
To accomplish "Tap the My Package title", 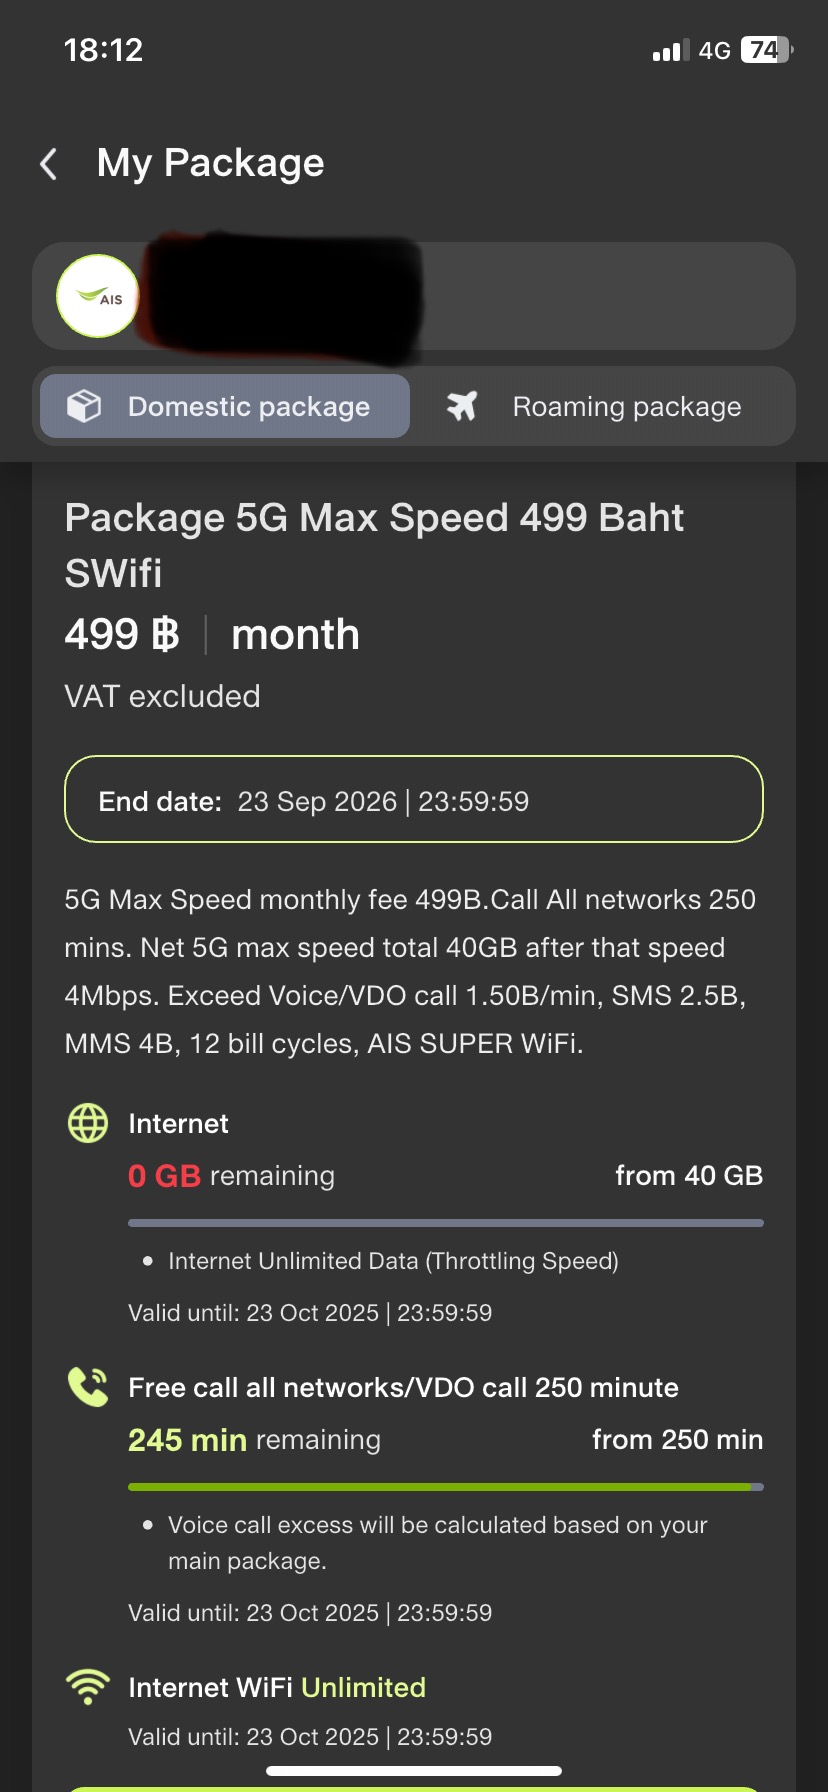I will (210, 163).
